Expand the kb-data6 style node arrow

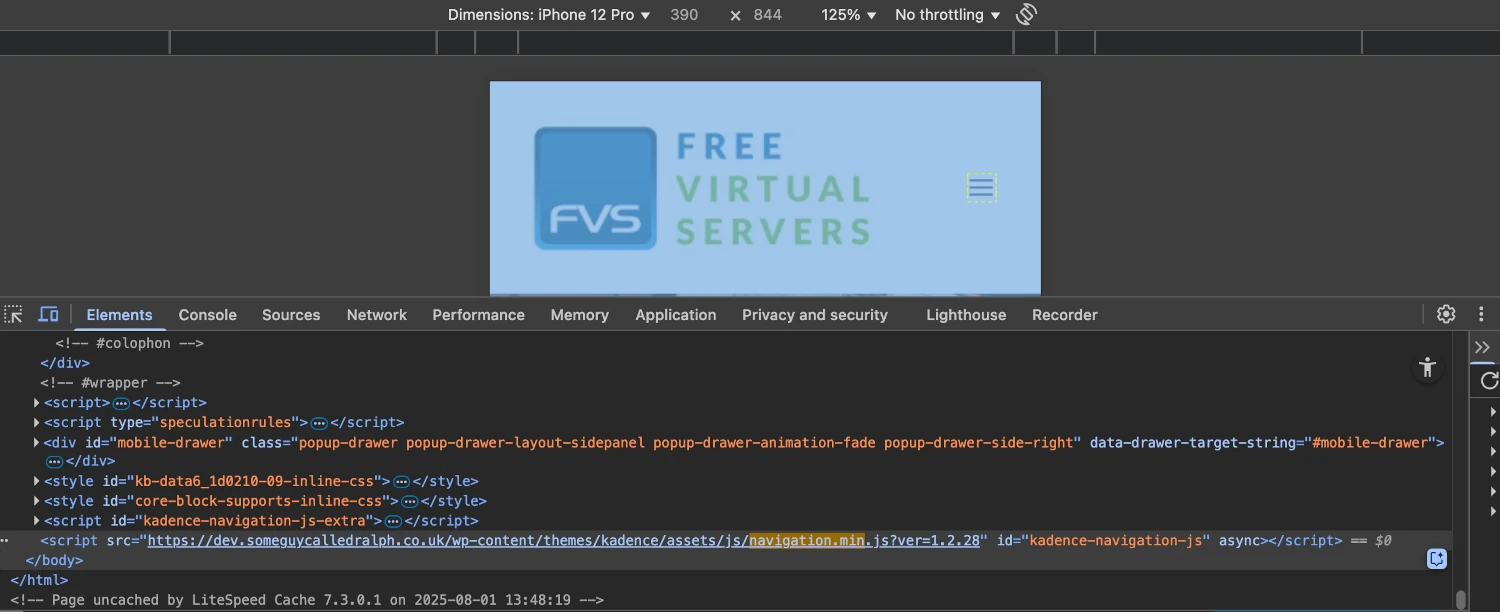pyautogui.click(x=37, y=482)
